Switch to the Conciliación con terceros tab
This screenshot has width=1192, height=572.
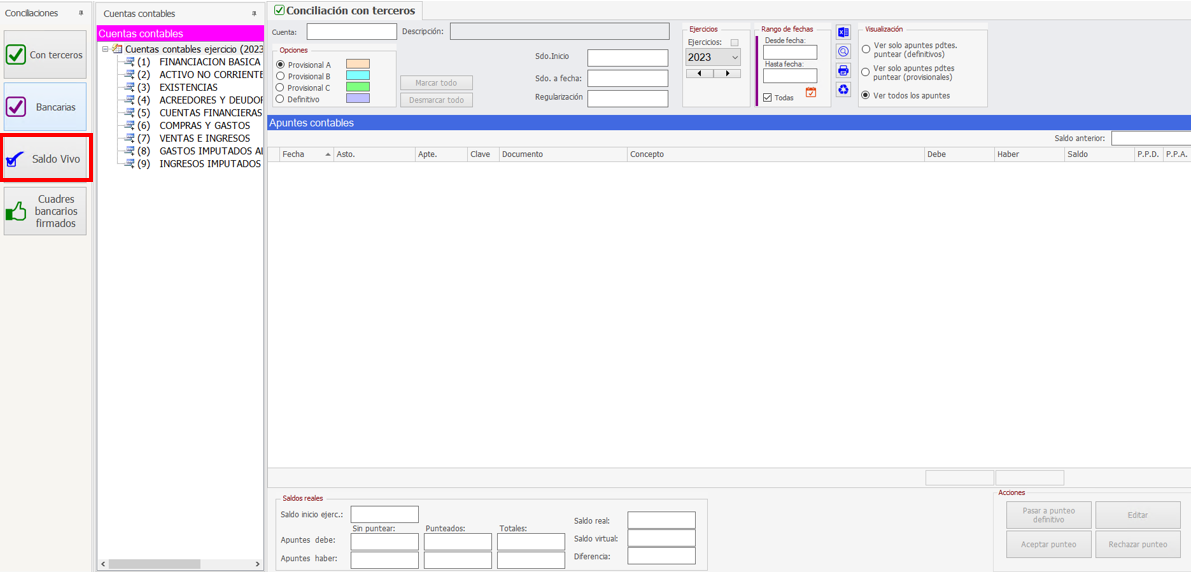345,10
